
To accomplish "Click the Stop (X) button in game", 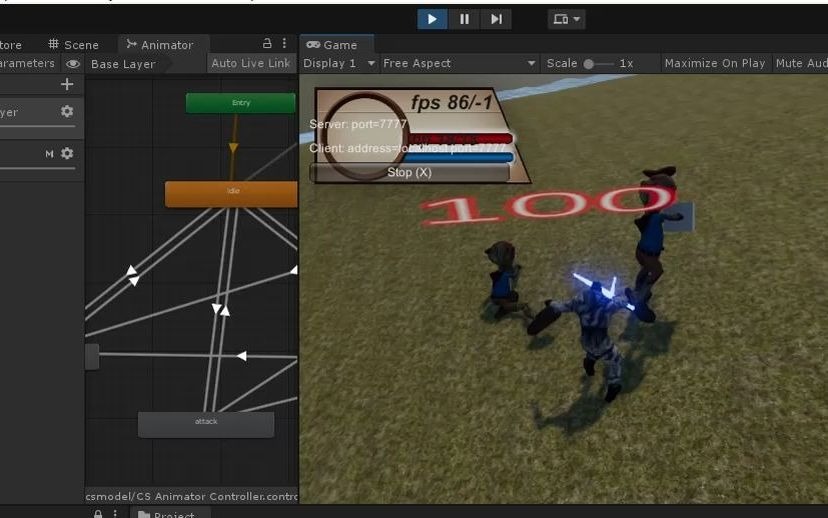I will coord(409,172).
